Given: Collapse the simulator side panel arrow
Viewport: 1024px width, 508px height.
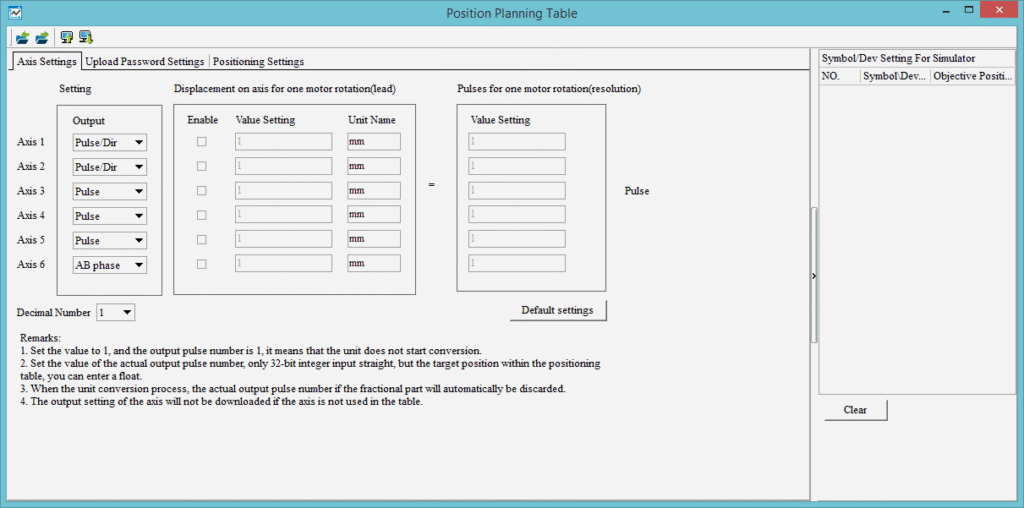Looking at the screenshot, I should pos(814,276).
